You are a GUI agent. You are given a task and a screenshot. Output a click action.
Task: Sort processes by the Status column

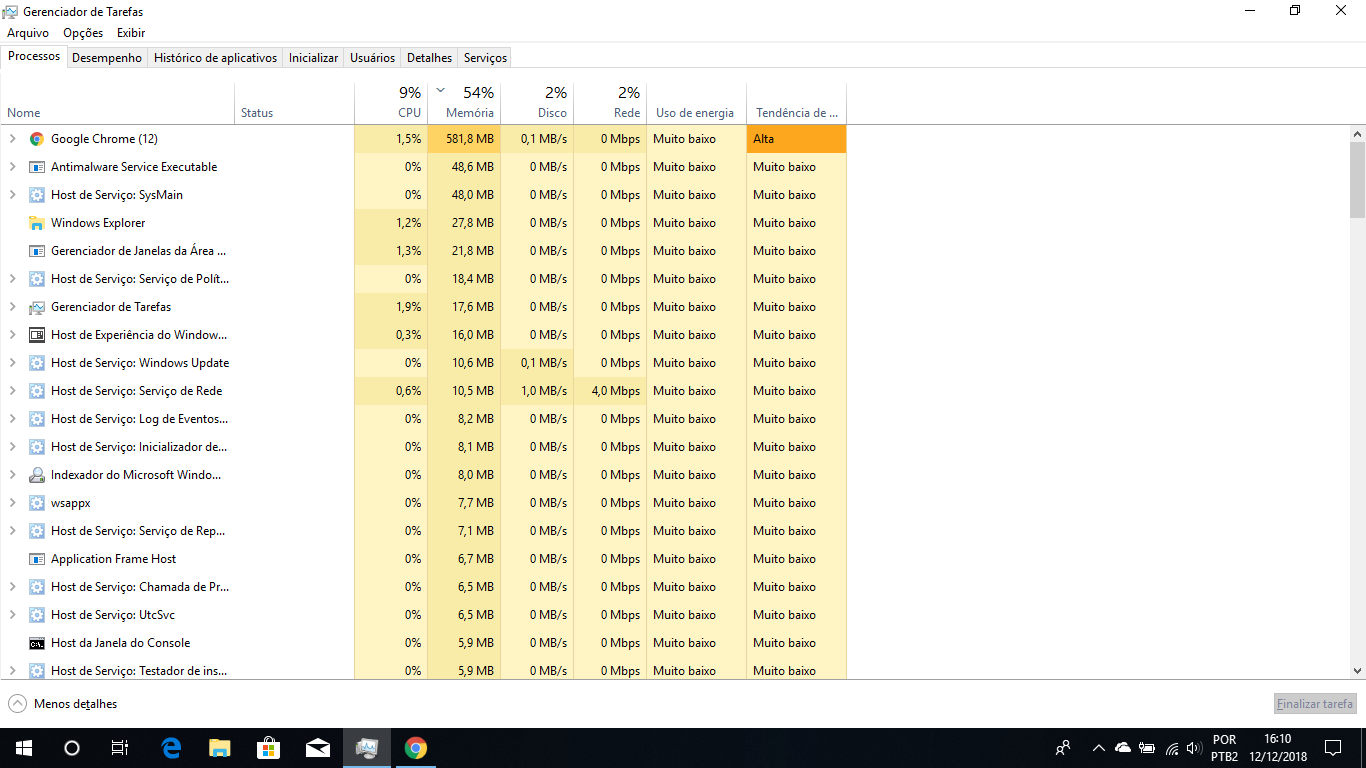pyautogui.click(x=294, y=103)
